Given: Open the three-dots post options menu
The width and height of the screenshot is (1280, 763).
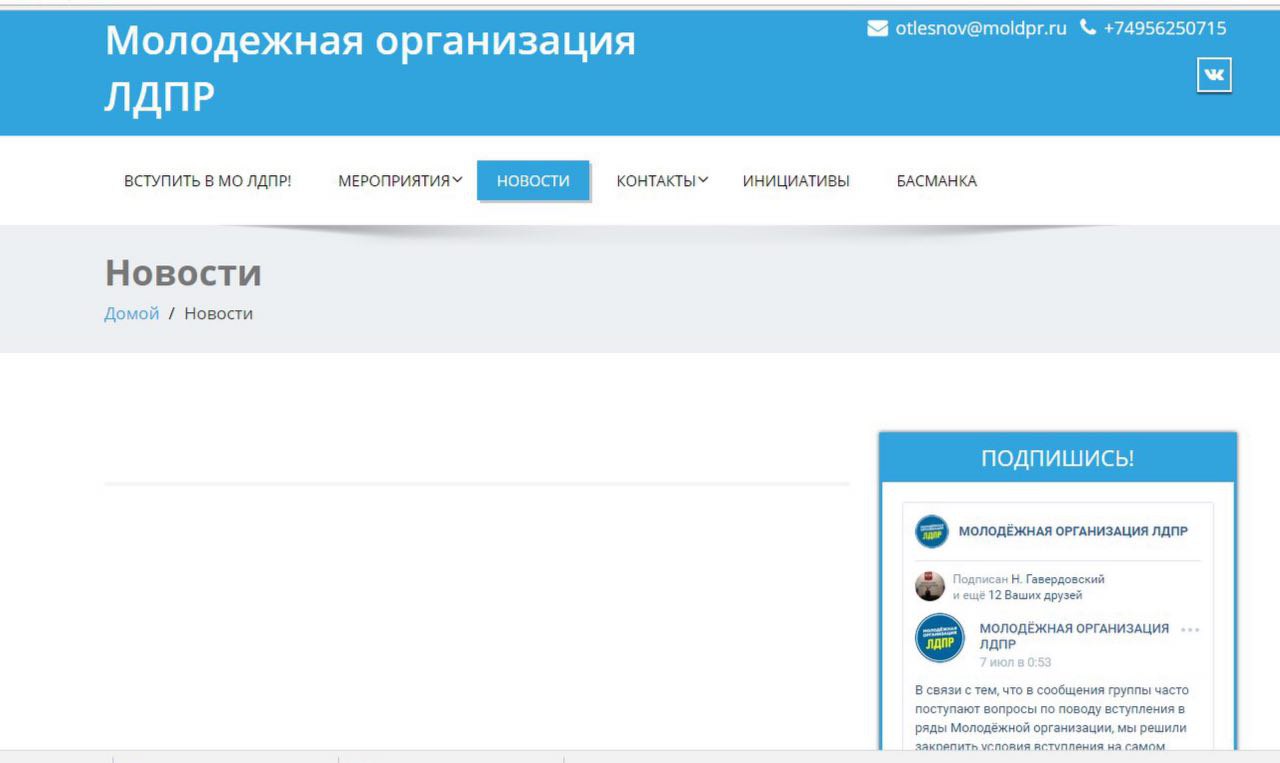Looking at the screenshot, I should click(1190, 630).
